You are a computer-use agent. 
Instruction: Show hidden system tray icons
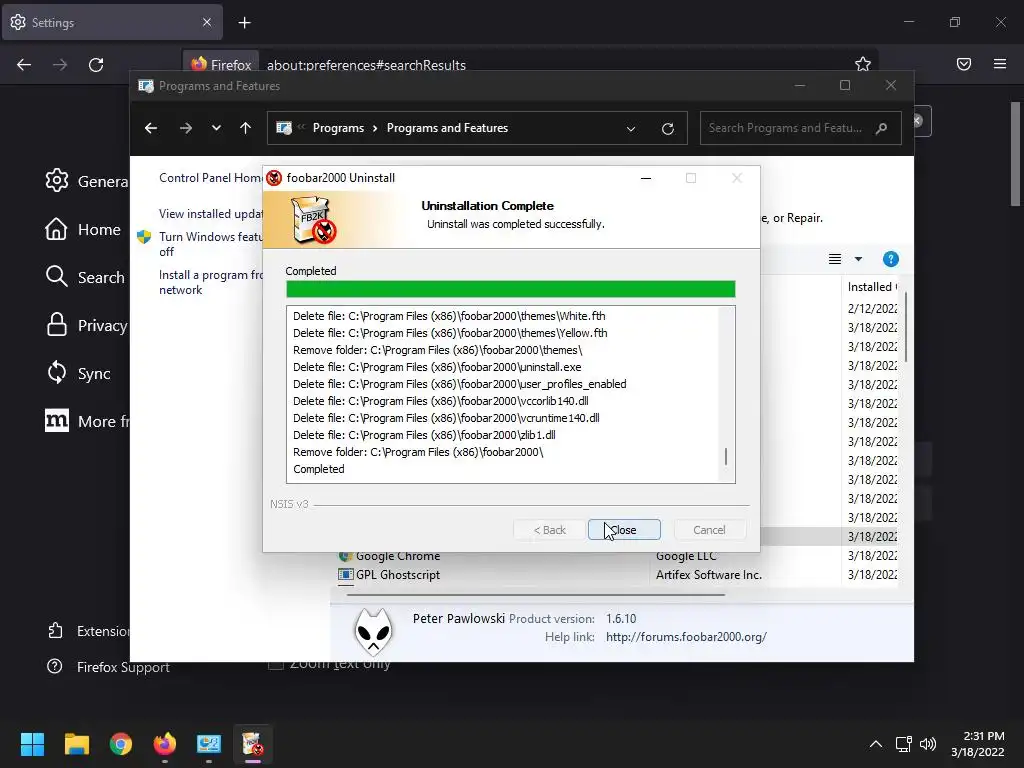(876, 744)
